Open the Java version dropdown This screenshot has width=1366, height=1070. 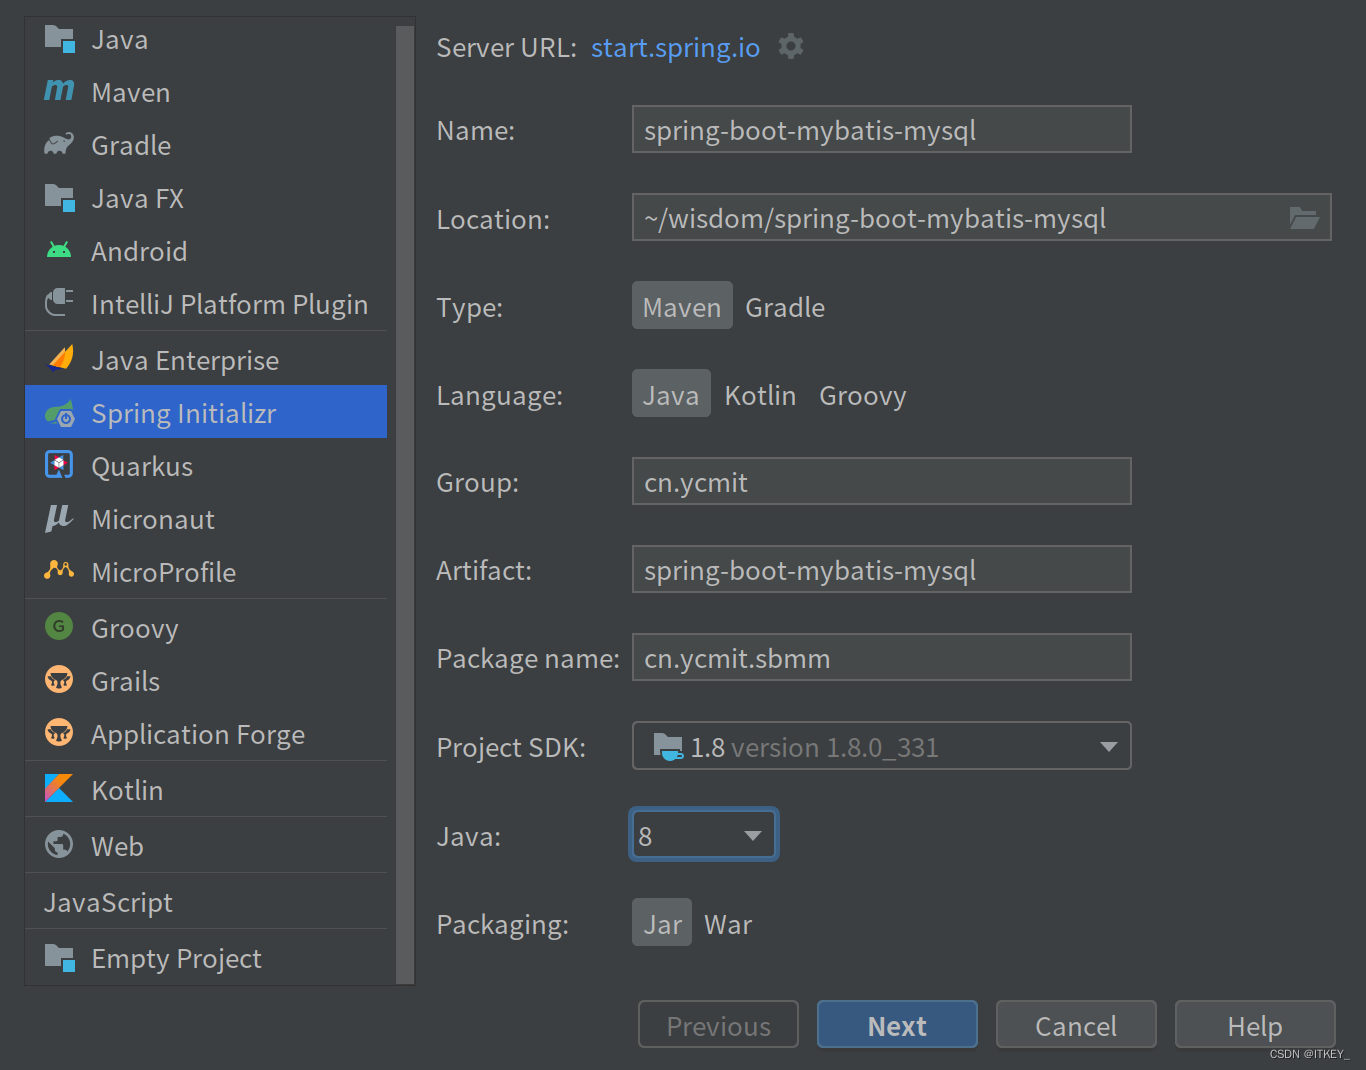click(704, 835)
